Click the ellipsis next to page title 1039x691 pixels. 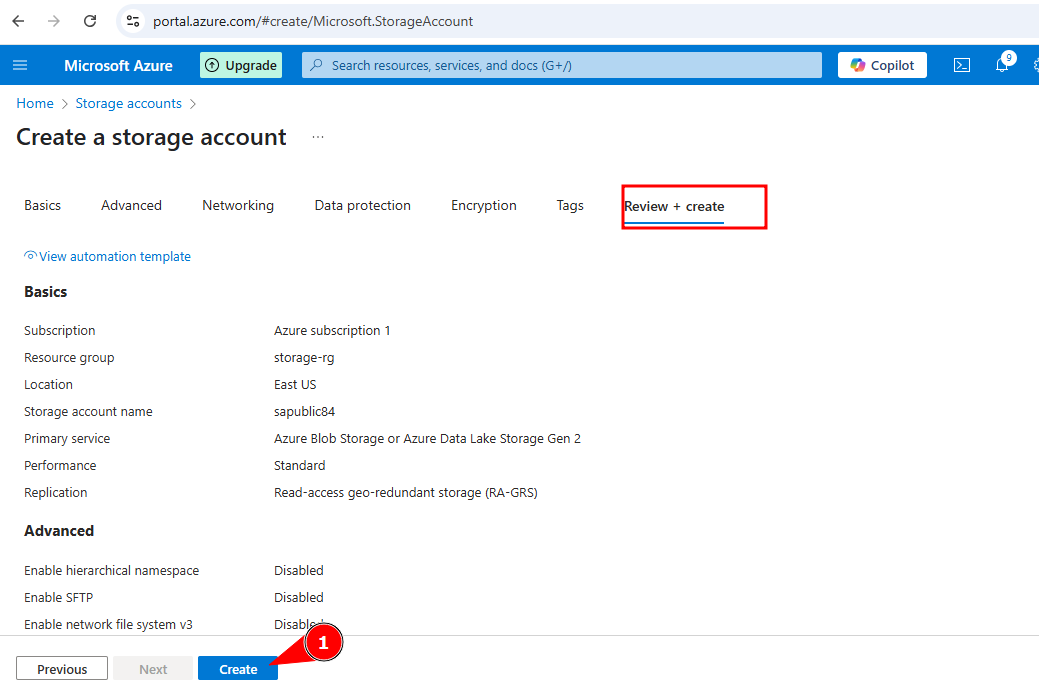(318, 137)
